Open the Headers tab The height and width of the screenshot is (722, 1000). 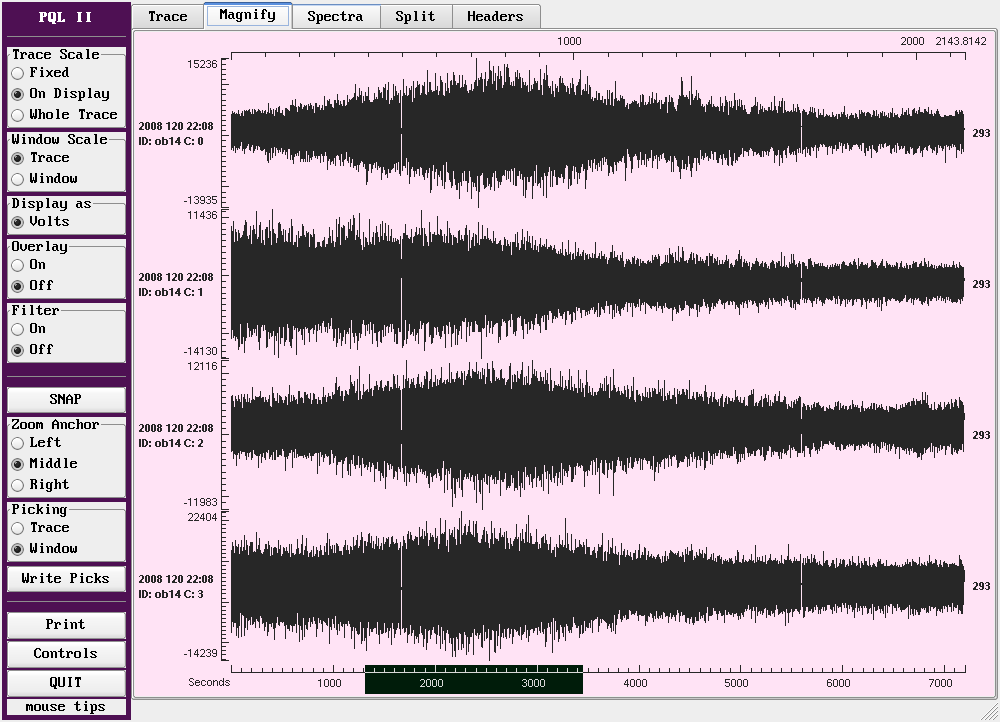click(x=495, y=16)
